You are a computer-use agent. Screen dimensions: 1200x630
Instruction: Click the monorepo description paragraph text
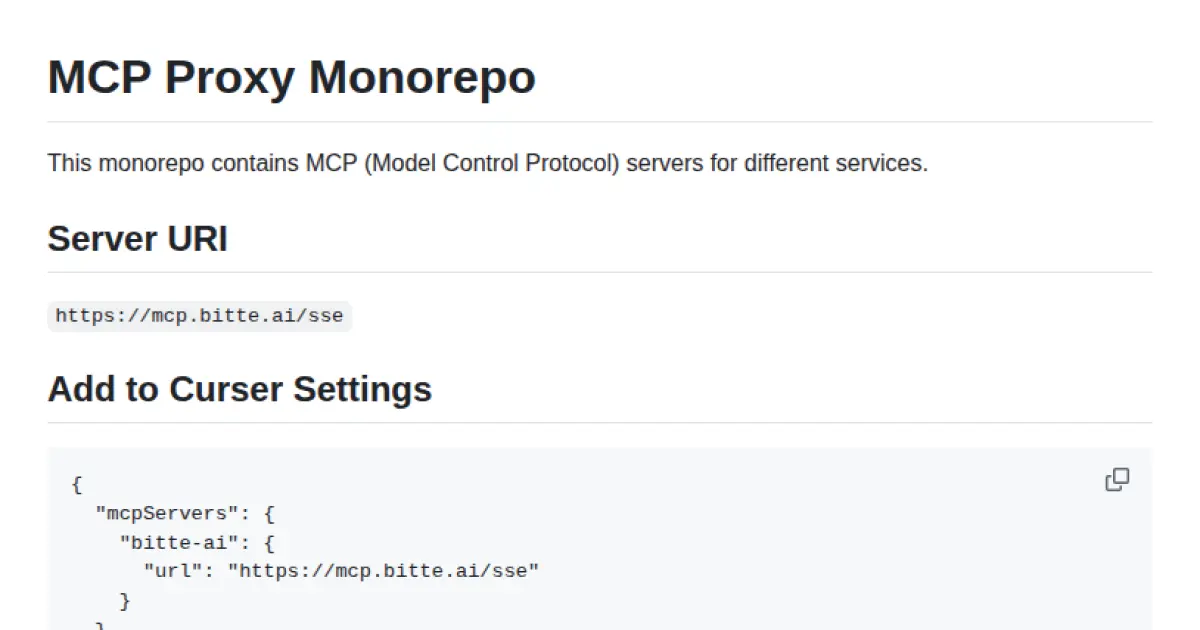click(487, 163)
